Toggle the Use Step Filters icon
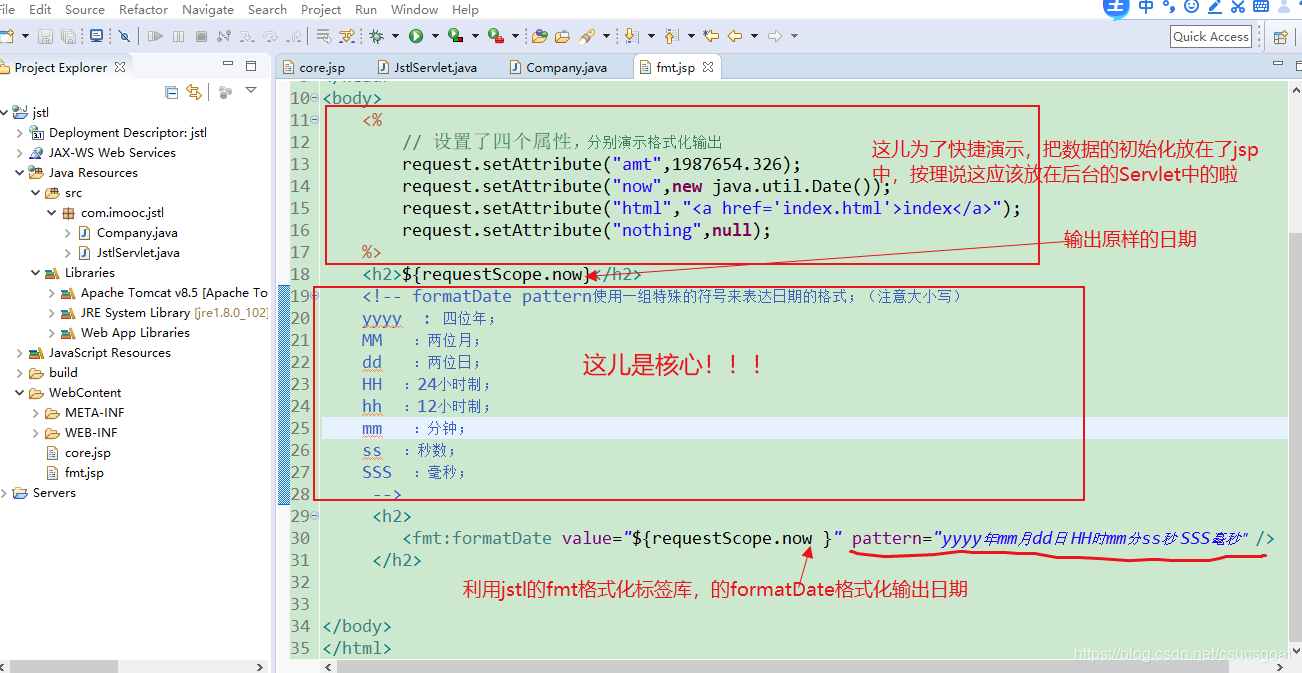The height and width of the screenshot is (673, 1302). pos(347,36)
